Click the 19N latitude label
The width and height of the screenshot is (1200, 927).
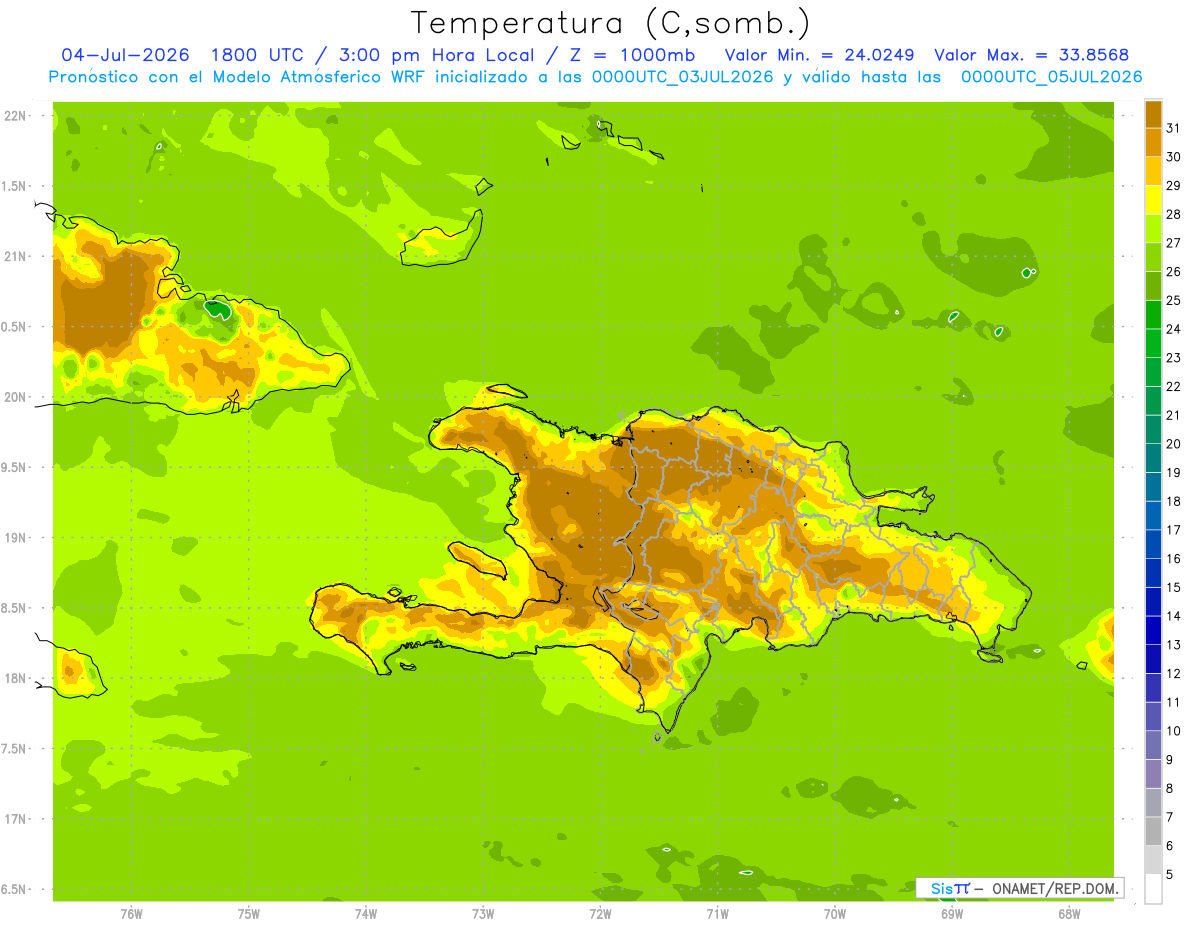click(x=17, y=537)
